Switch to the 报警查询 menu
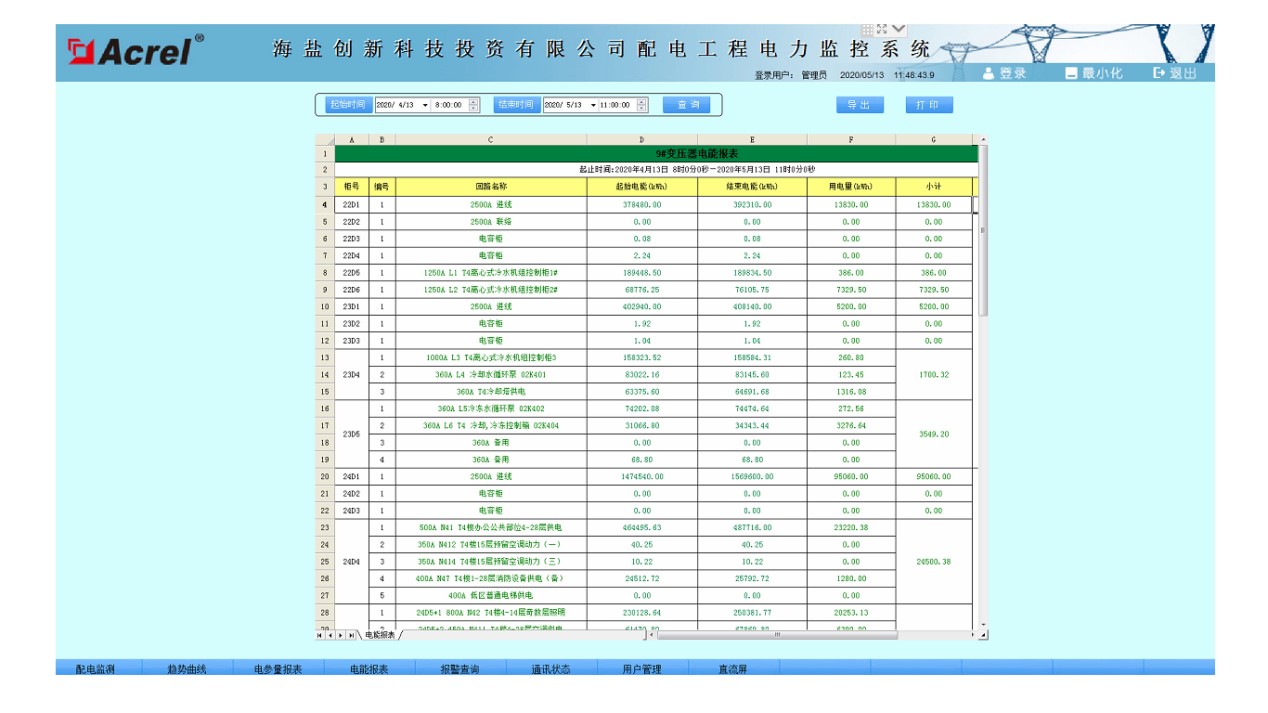 [459, 668]
